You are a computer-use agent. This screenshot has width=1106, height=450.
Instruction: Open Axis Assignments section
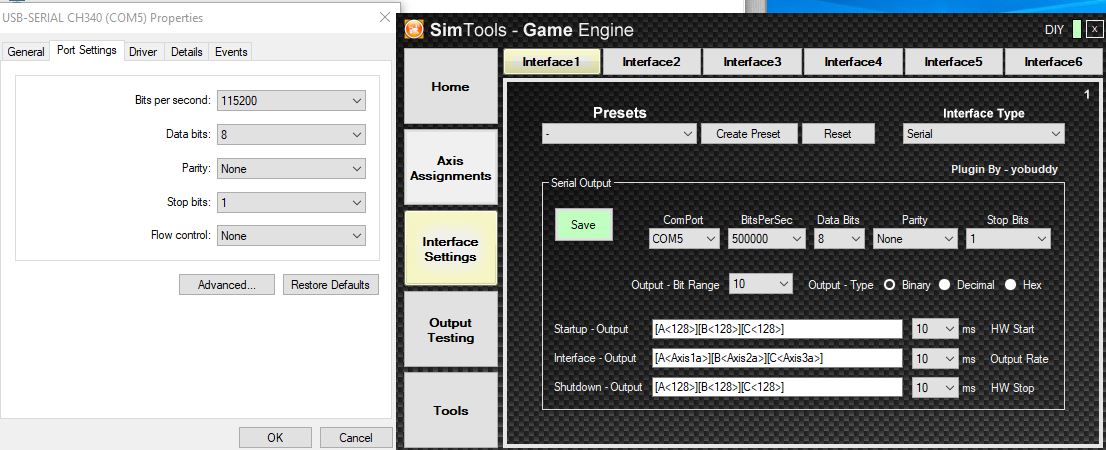tap(451, 168)
